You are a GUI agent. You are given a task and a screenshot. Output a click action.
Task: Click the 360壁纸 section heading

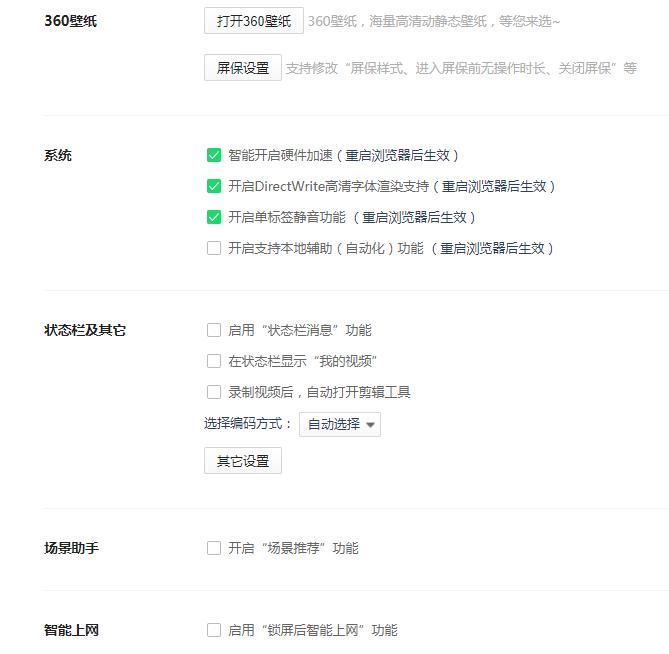71,21
